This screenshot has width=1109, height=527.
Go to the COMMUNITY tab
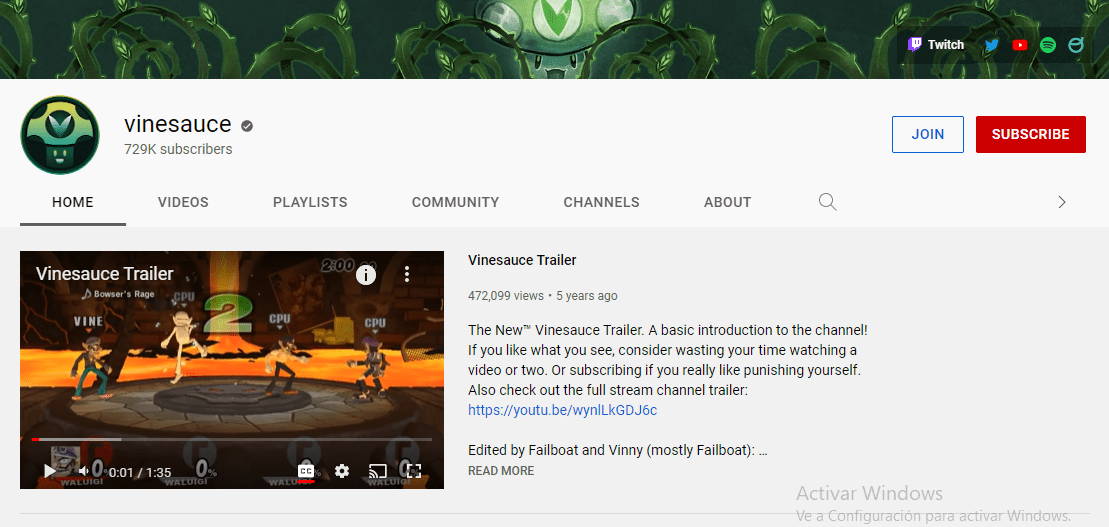coord(455,202)
